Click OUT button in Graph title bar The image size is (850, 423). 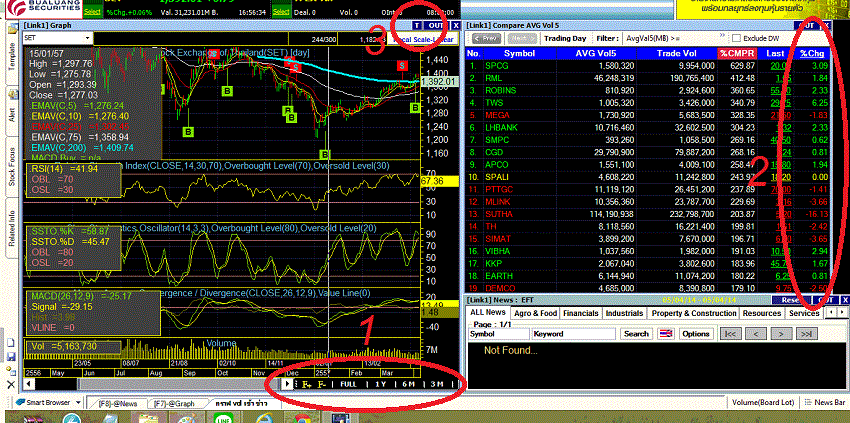tap(435, 25)
